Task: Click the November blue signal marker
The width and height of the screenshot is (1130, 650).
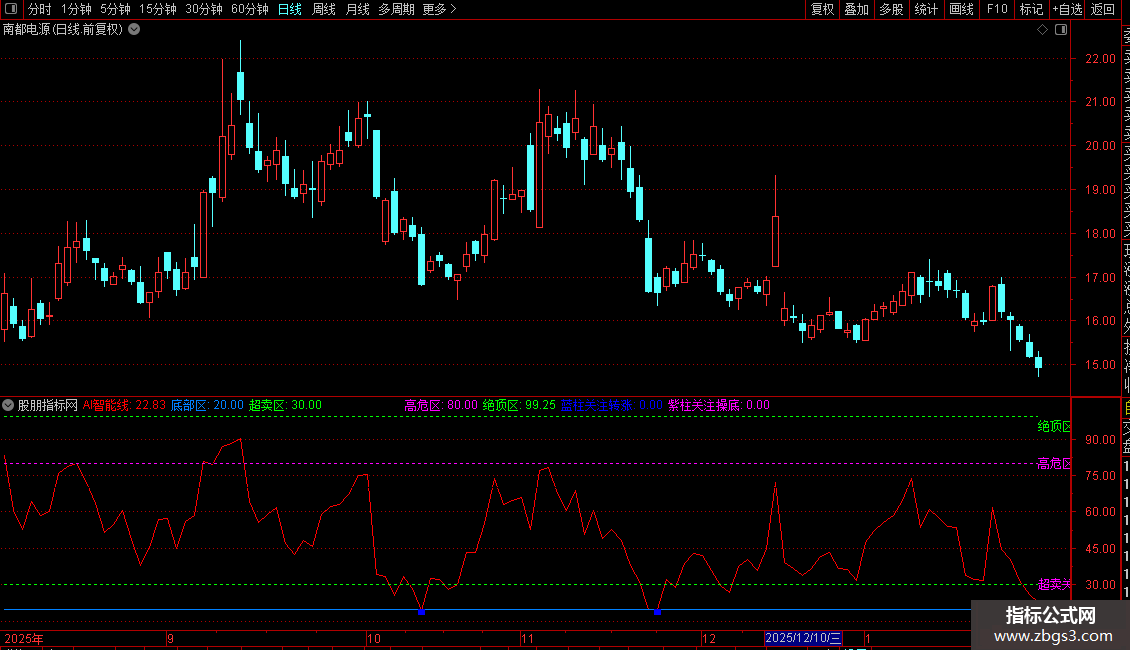Action: (657, 612)
